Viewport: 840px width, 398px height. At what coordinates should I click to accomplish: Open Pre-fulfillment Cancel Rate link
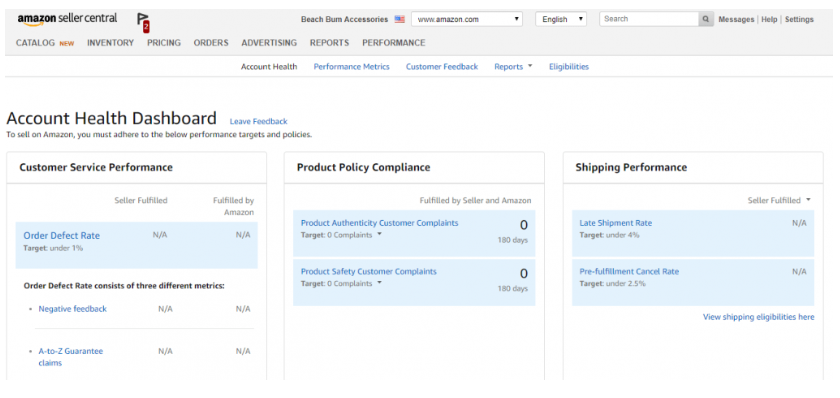click(x=629, y=272)
